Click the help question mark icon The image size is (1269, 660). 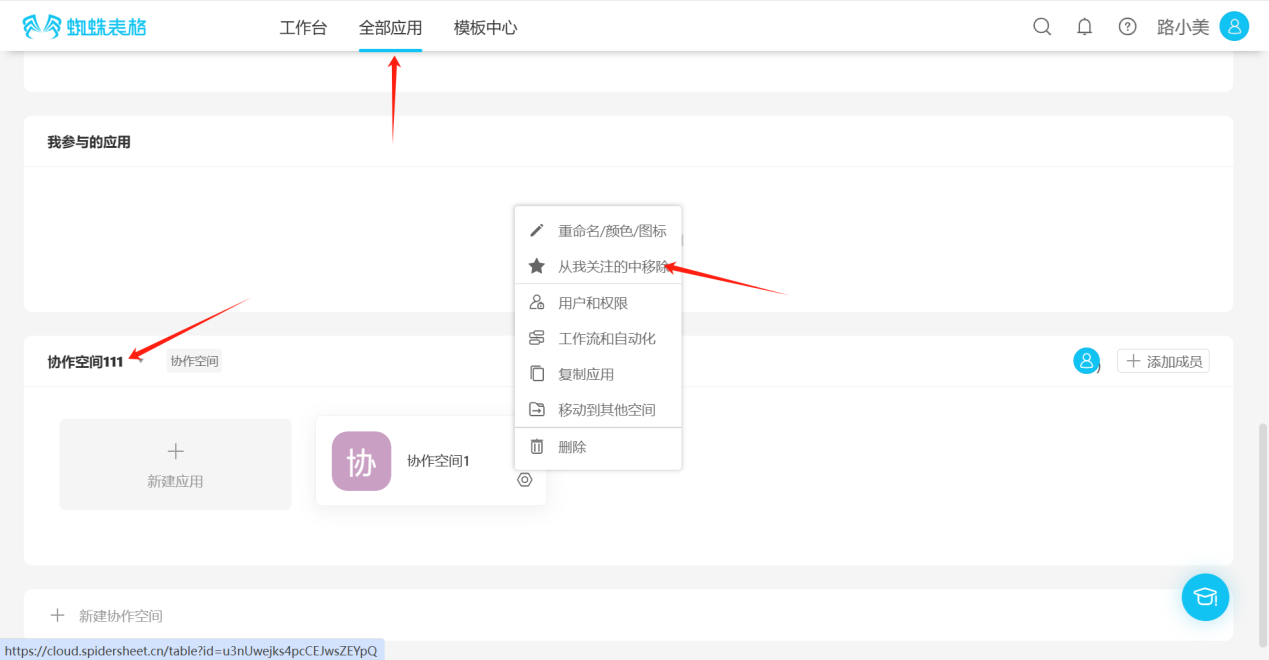[1127, 27]
